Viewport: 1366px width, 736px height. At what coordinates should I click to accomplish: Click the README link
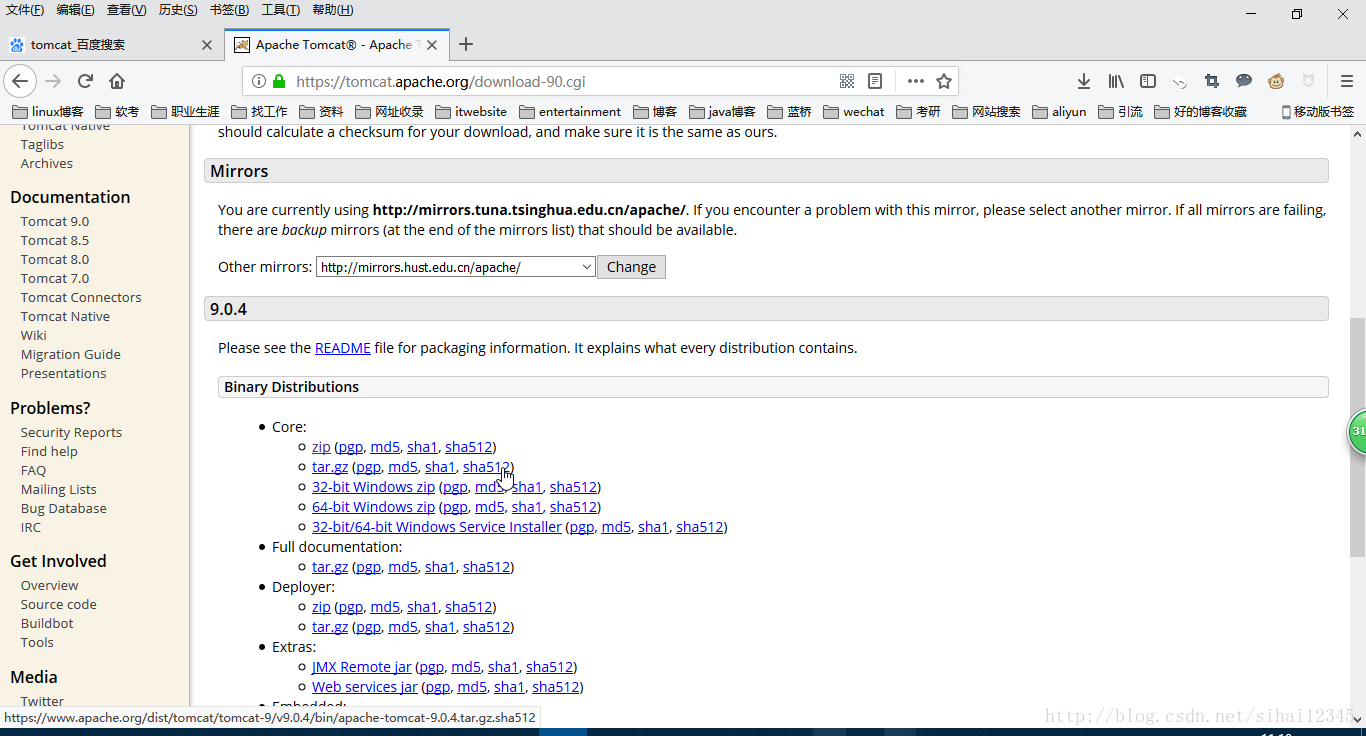pyautogui.click(x=343, y=348)
